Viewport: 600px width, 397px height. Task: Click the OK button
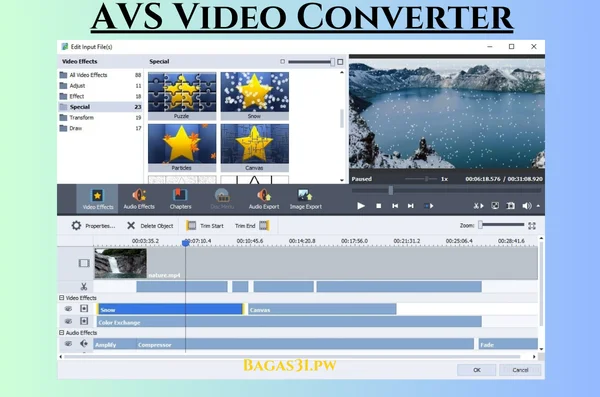[x=477, y=370]
